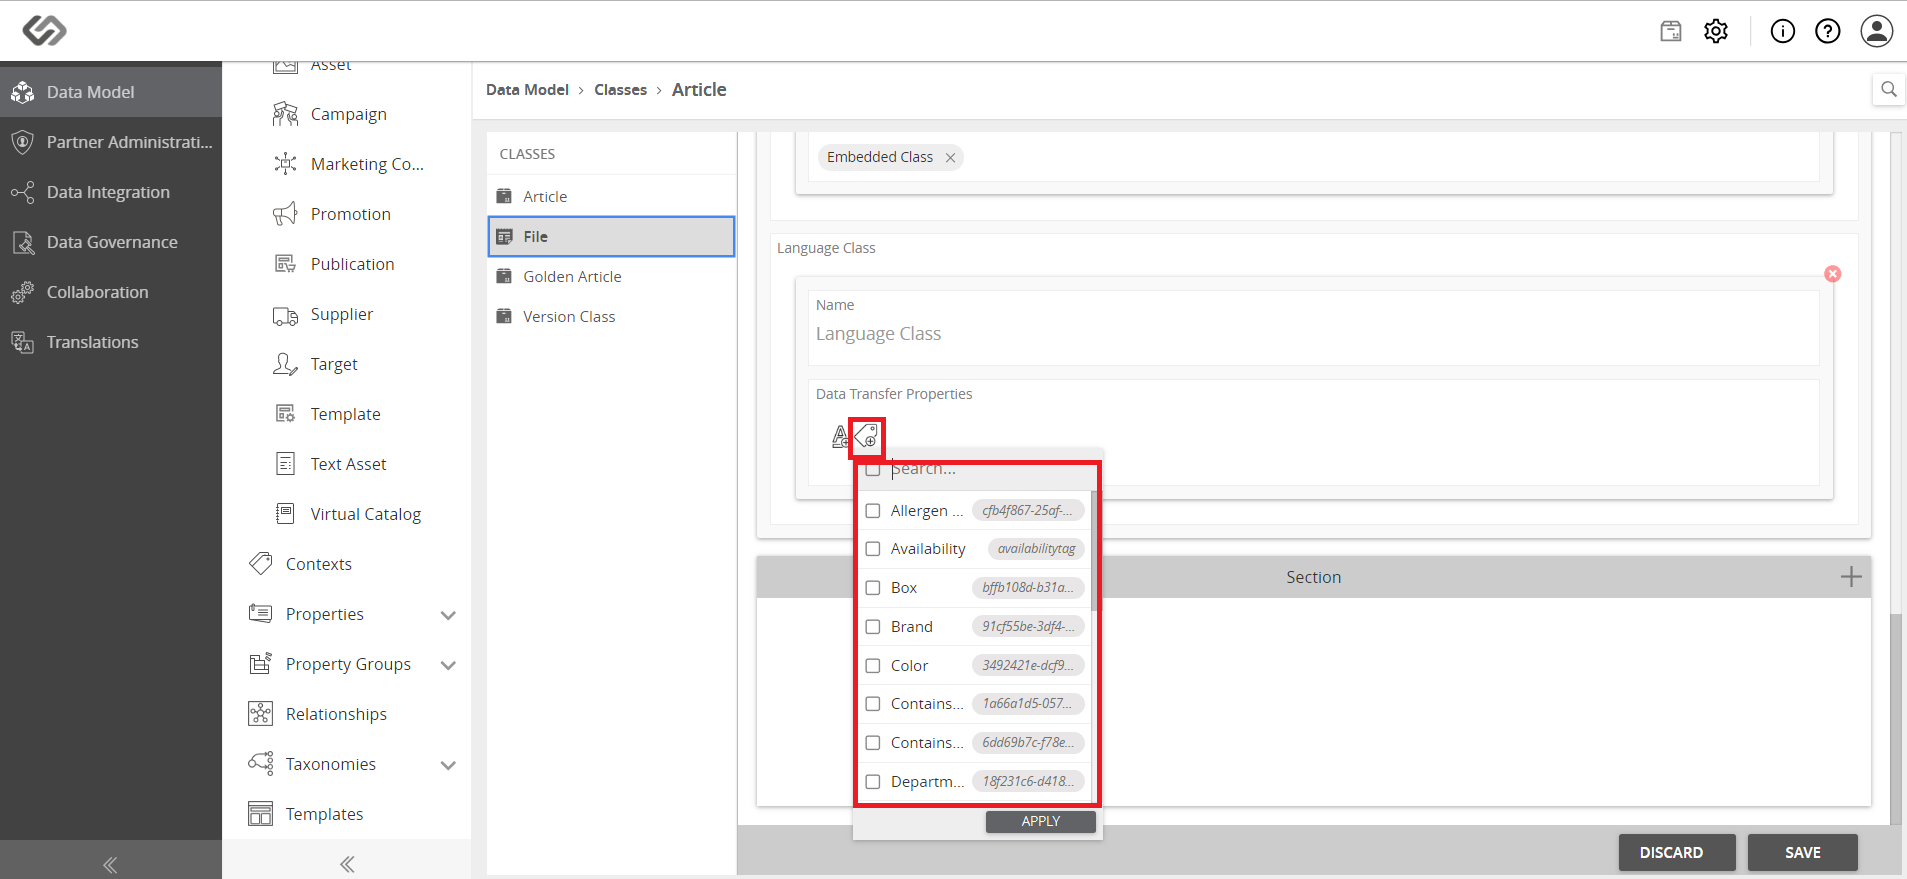Click the information icon in the header
Image resolution: width=1907 pixels, height=879 pixels.
coord(1783,31)
